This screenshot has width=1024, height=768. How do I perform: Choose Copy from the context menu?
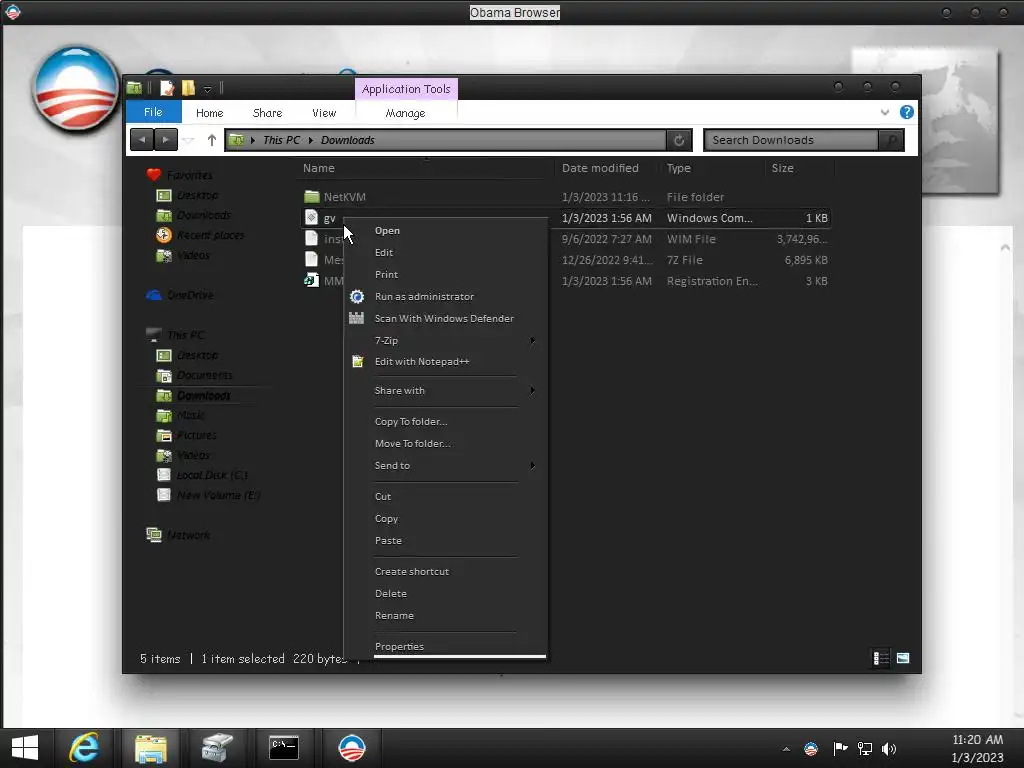(386, 519)
